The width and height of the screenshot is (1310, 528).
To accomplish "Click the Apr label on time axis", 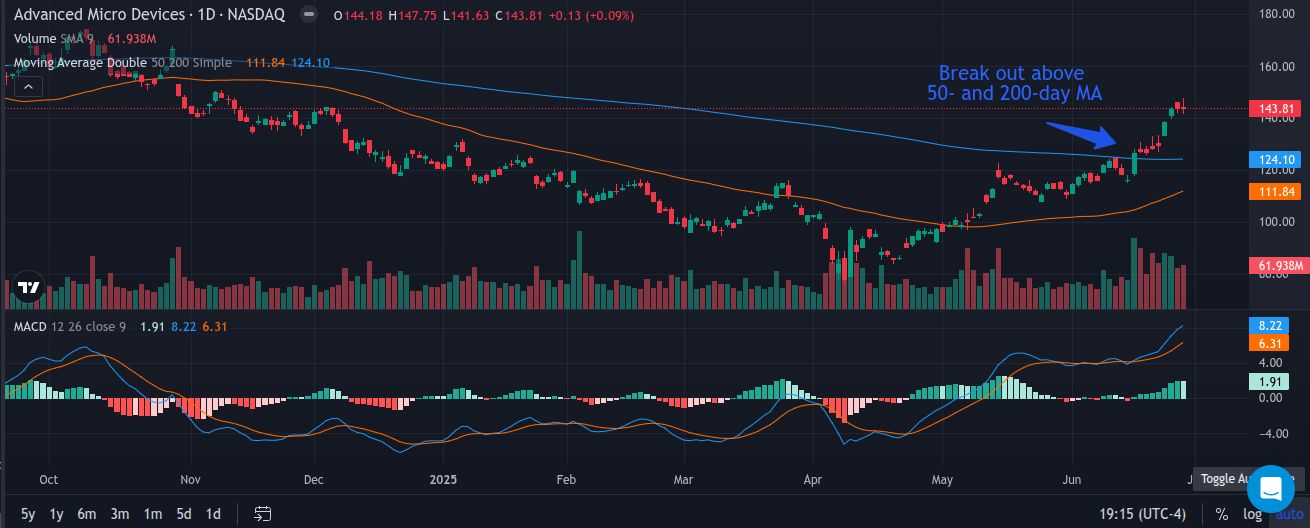I will pyautogui.click(x=815, y=479).
